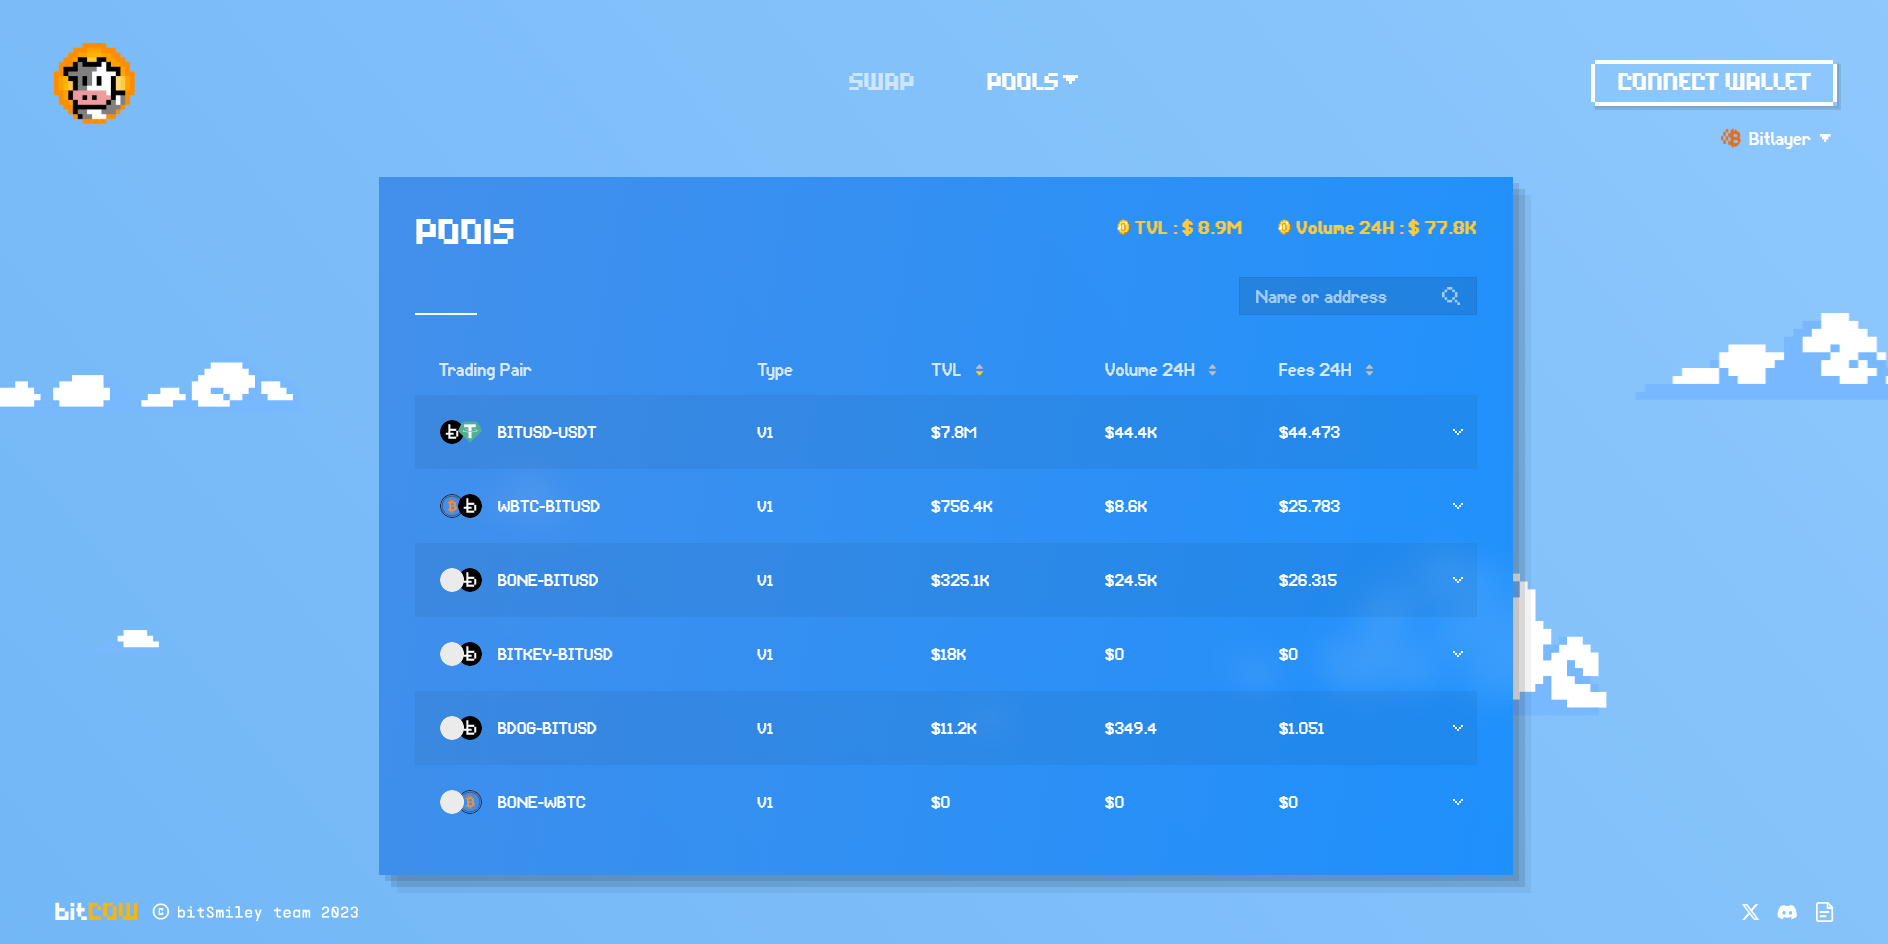The image size is (1888, 944).
Task: Expand the BONE-WBTC pool row chevron
Action: point(1458,802)
